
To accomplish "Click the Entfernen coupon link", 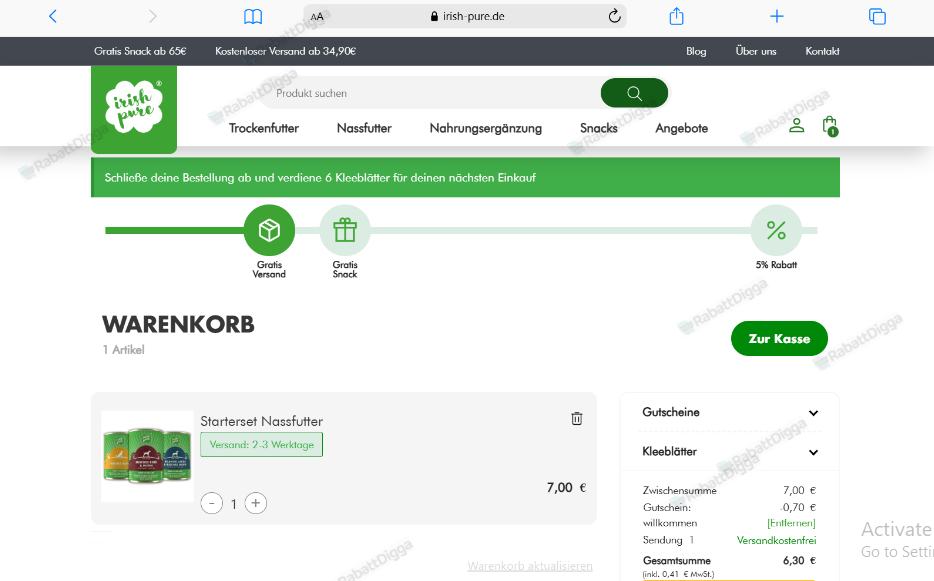I will coord(791,523).
